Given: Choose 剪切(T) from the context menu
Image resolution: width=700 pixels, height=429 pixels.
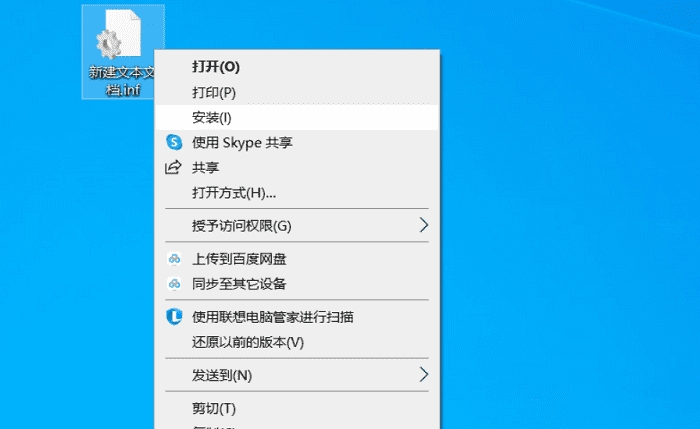Looking at the screenshot, I should tap(297, 408).
